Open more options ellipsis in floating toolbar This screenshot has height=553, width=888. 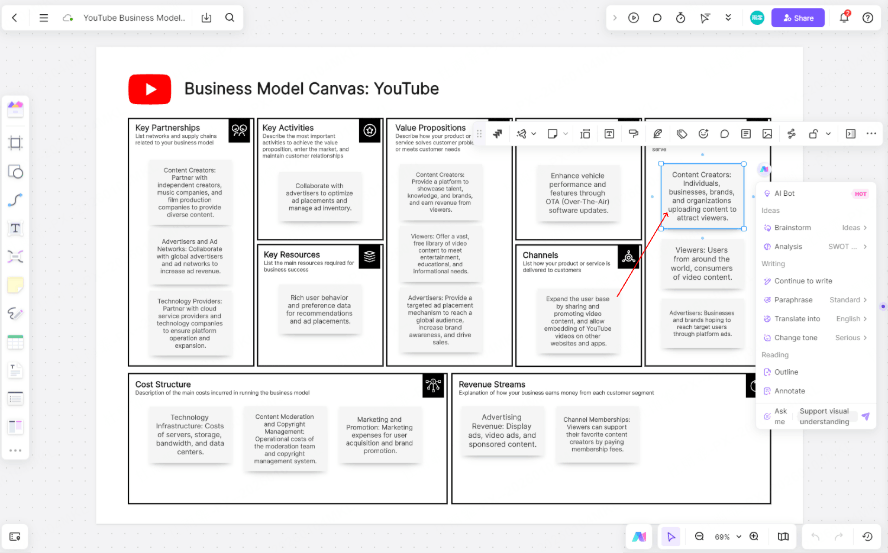point(871,134)
